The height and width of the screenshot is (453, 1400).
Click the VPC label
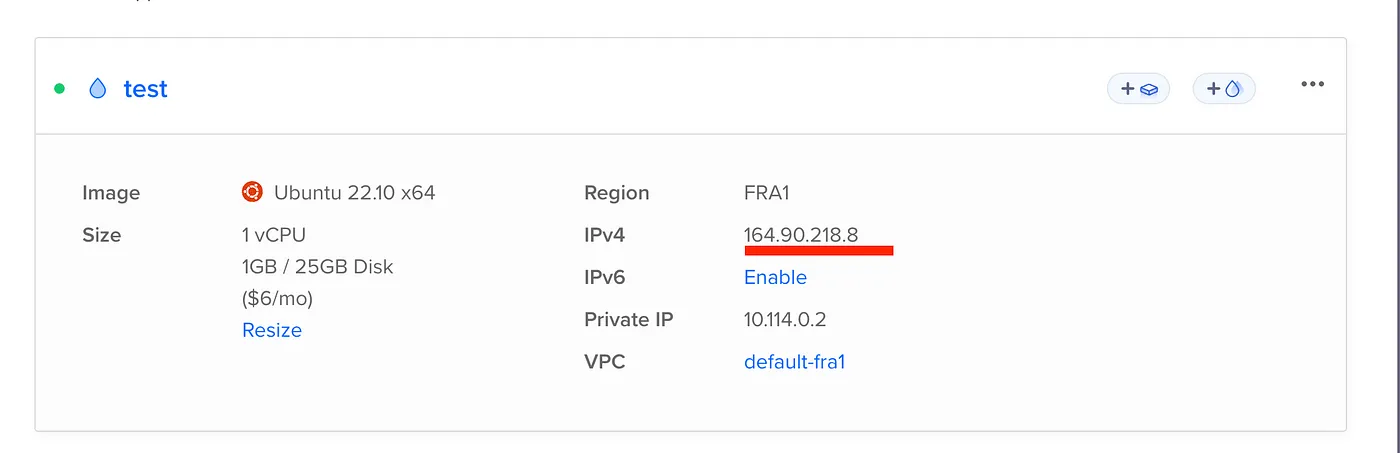click(x=605, y=362)
